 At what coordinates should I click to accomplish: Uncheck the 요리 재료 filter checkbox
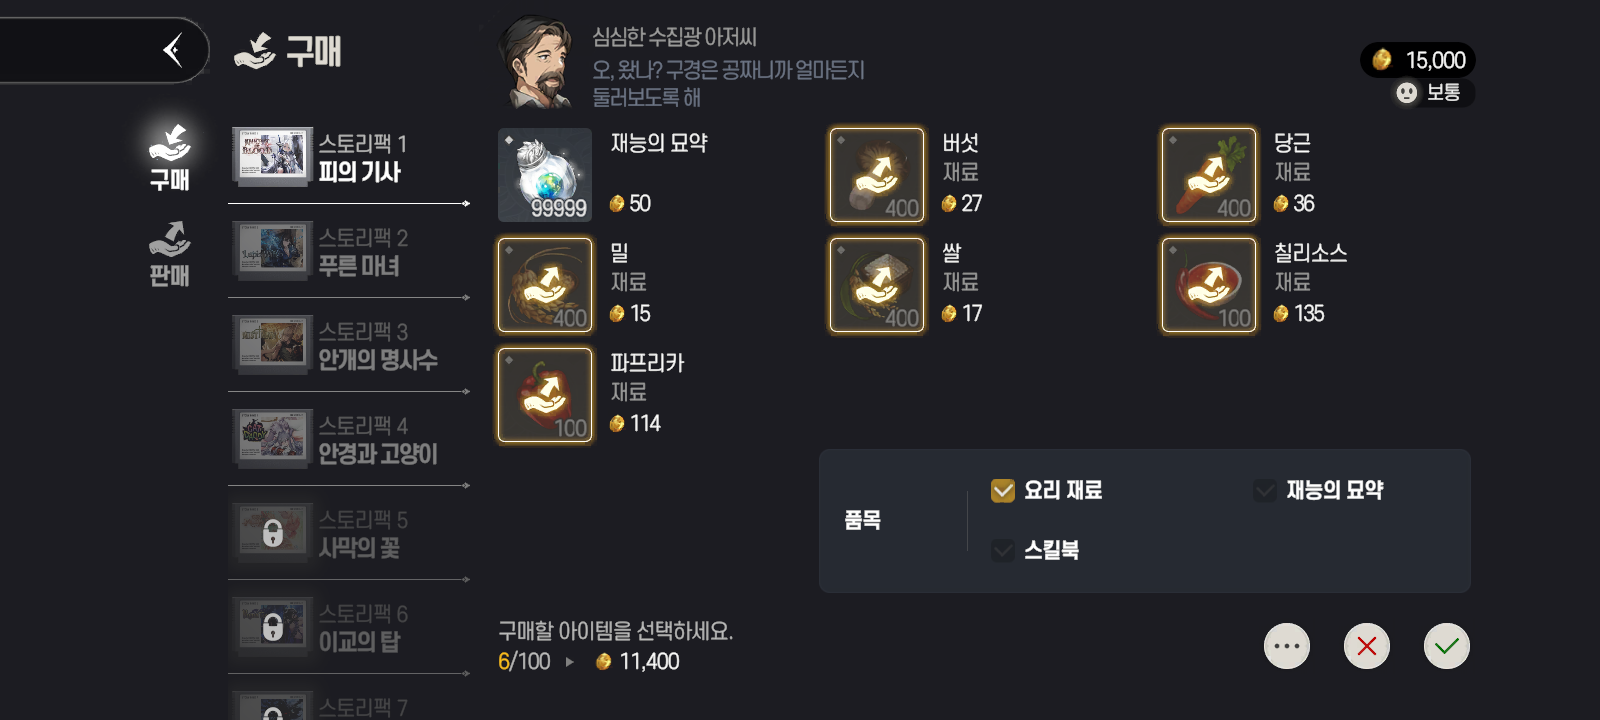pos(1003,490)
